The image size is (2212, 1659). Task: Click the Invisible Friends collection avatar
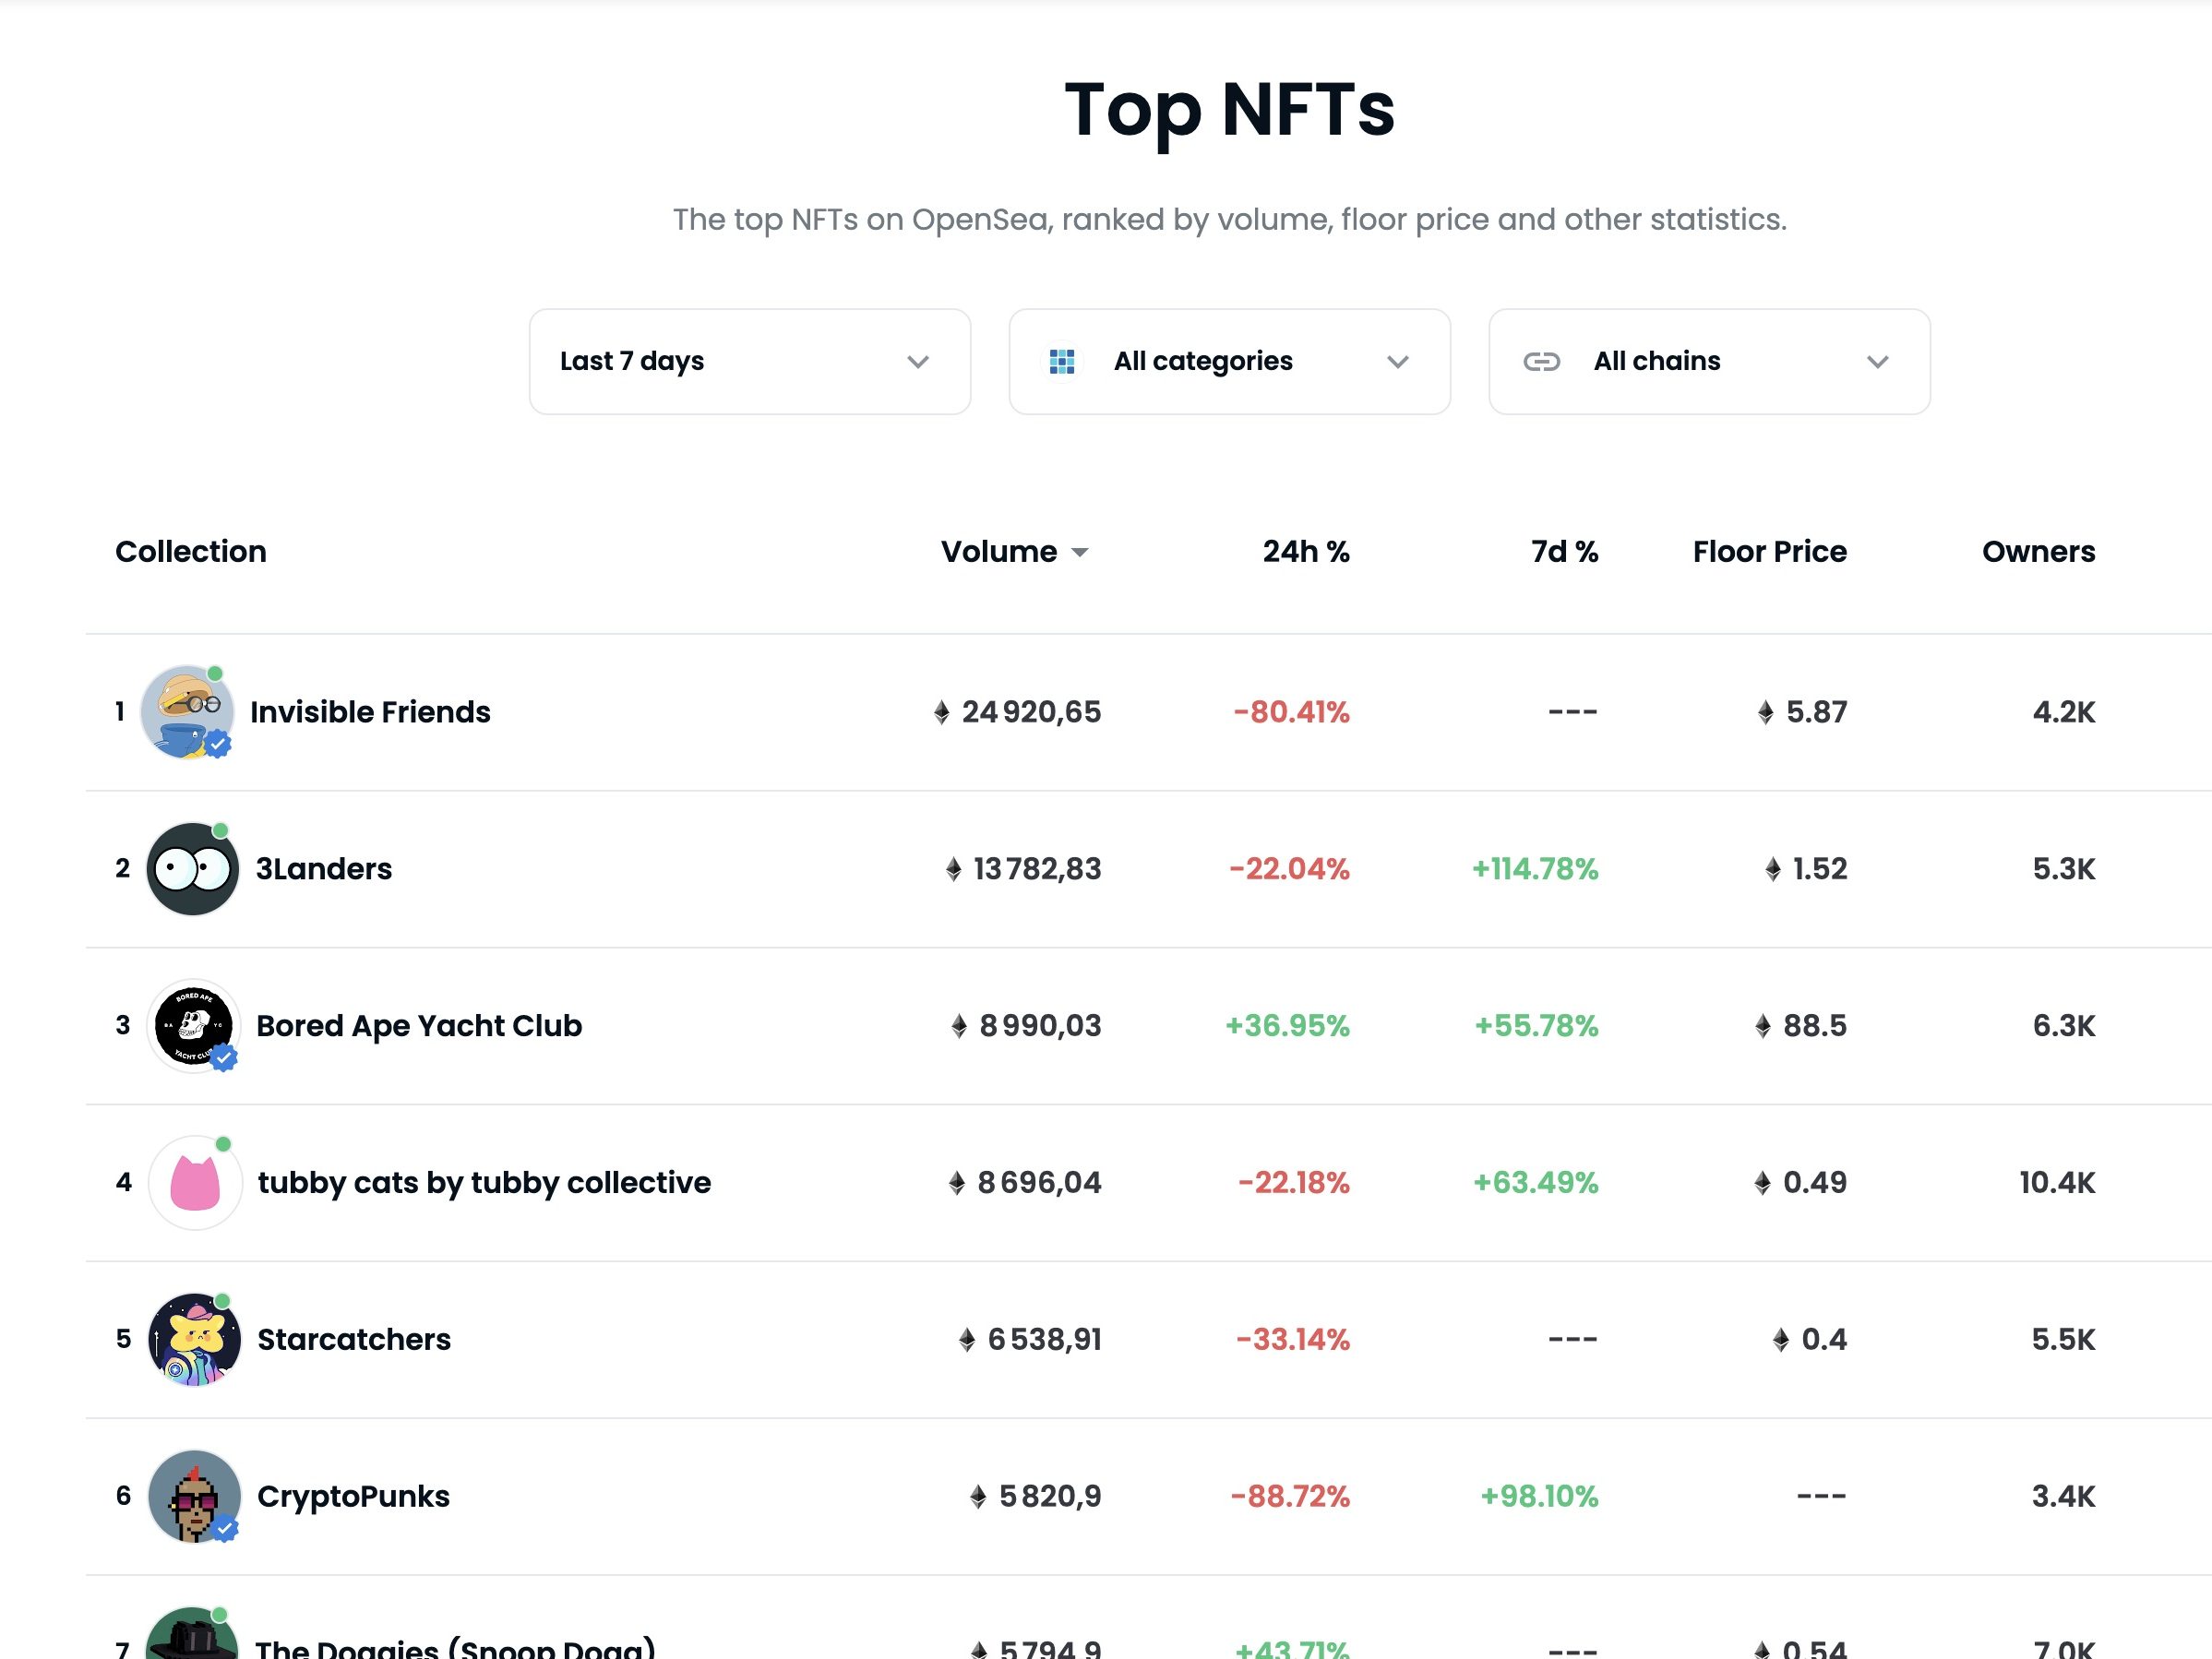click(x=187, y=712)
